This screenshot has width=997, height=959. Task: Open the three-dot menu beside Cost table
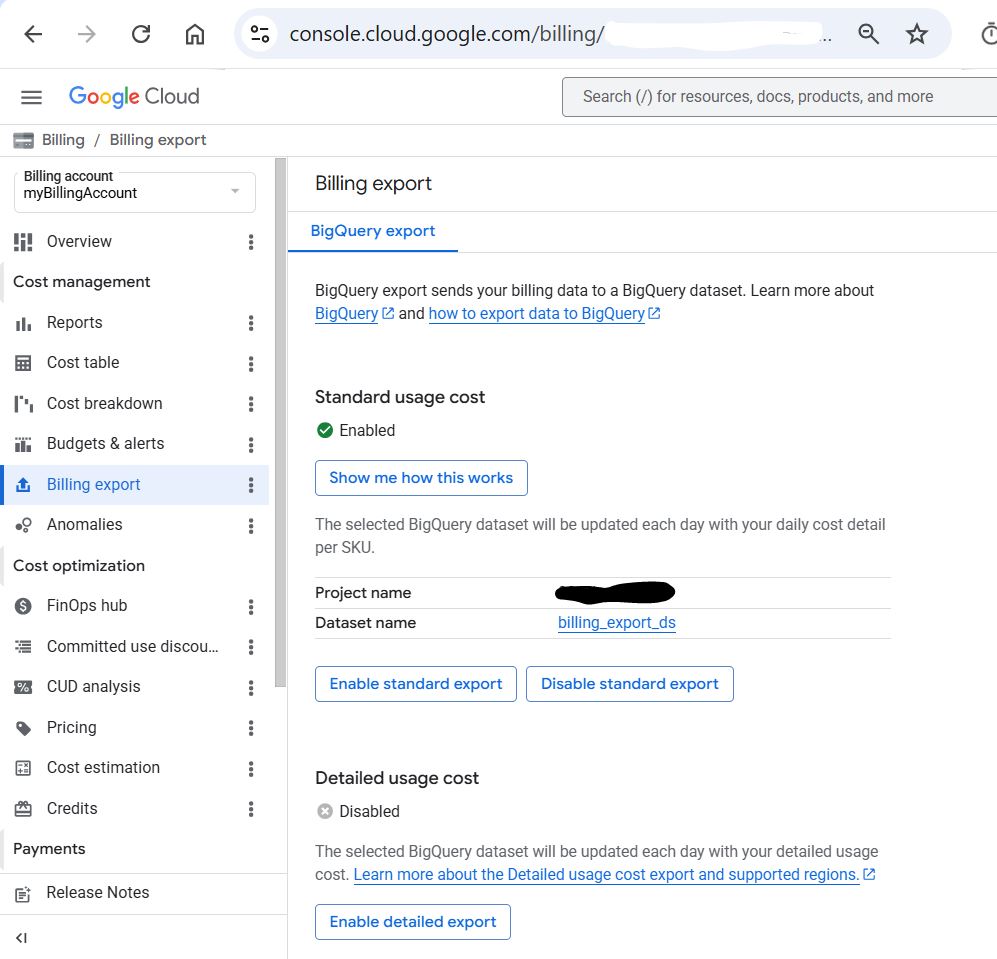[x=251, y=363]
